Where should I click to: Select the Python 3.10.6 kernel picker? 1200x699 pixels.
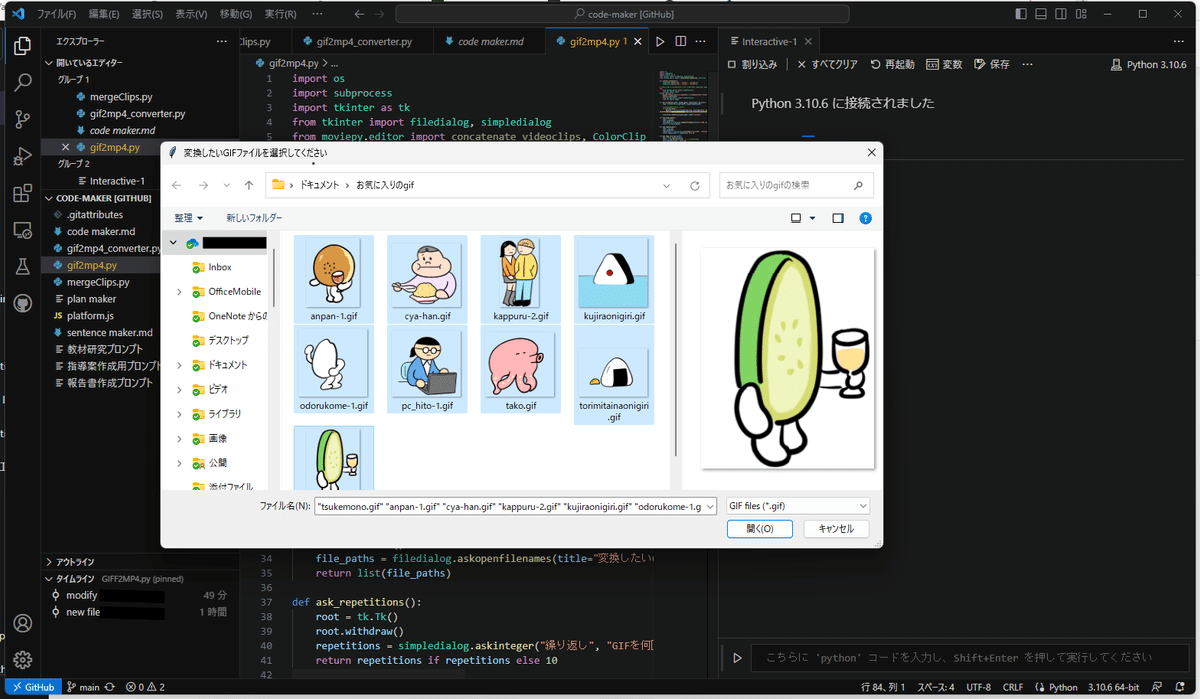point(1148,64)
